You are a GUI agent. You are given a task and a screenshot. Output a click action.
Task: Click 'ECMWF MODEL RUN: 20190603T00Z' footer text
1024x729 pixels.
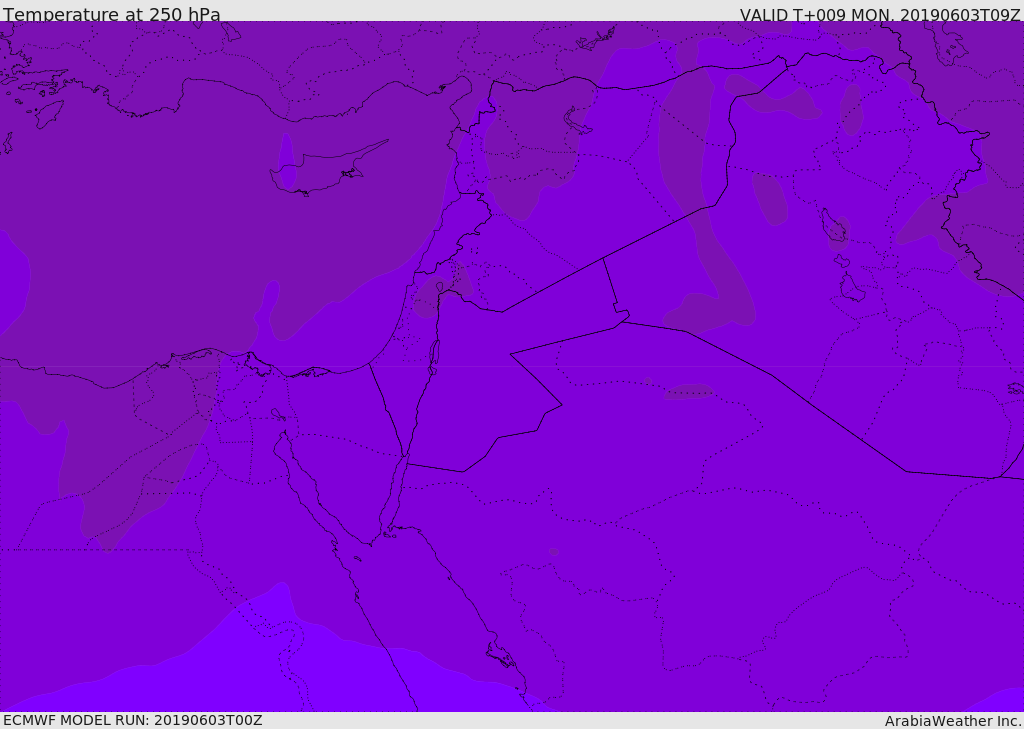(x=133, y=720)
